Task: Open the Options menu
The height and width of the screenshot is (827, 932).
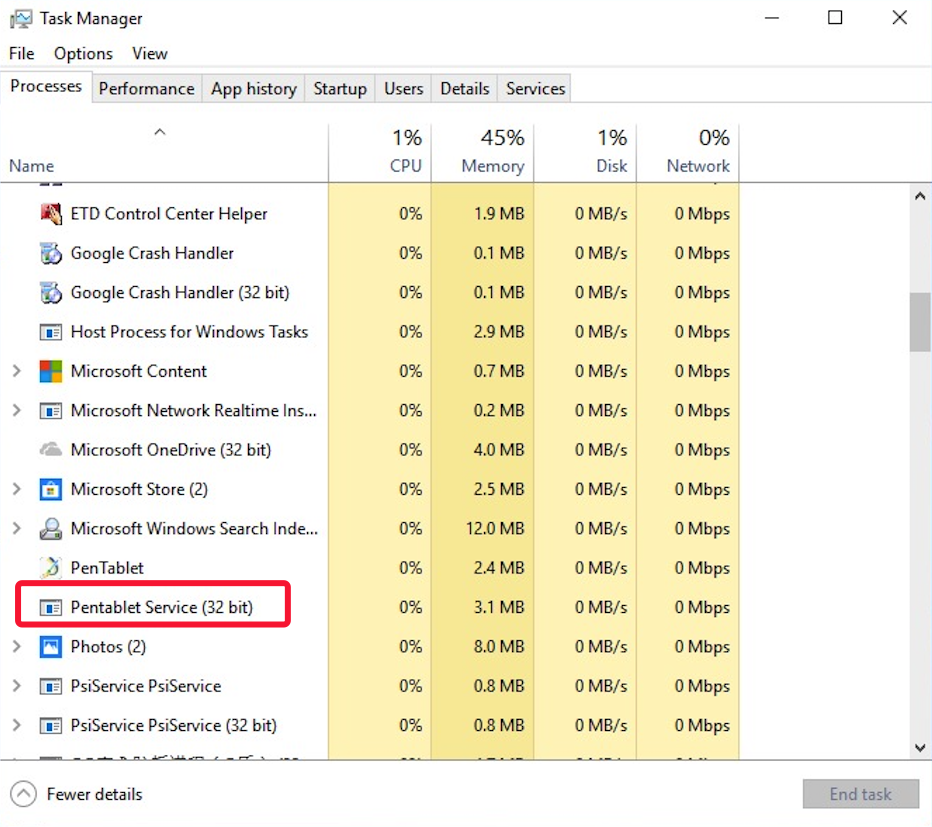Action: [x=83, y=54]
